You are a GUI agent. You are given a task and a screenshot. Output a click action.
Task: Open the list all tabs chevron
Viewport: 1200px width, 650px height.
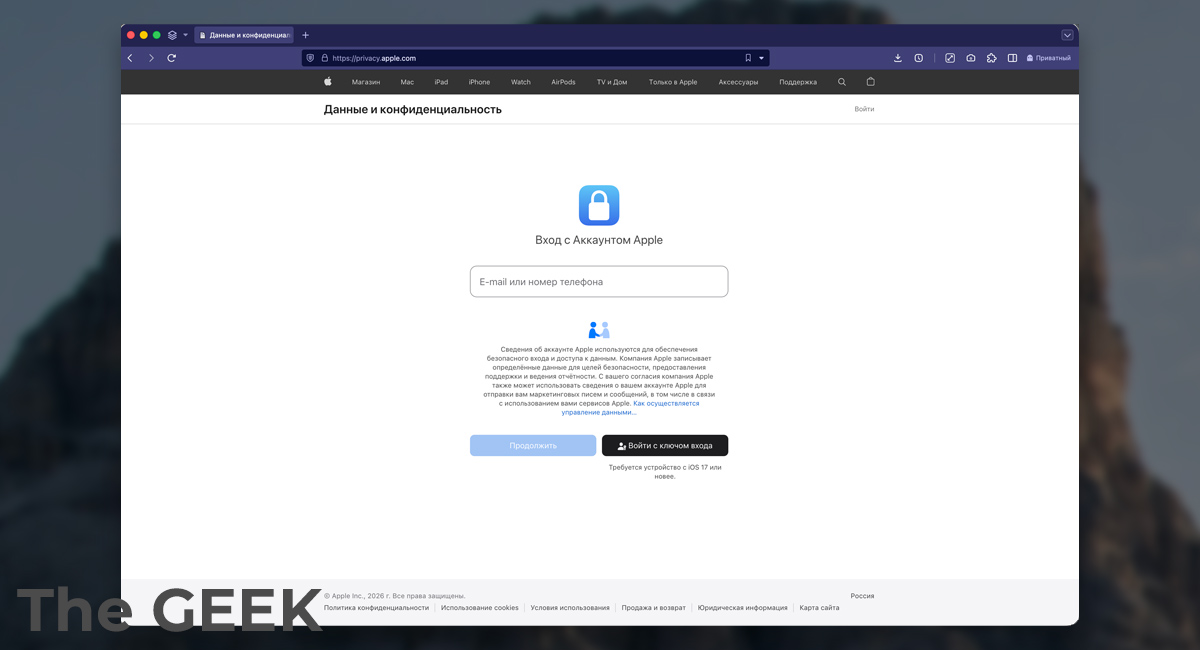tap(1067, 35)
